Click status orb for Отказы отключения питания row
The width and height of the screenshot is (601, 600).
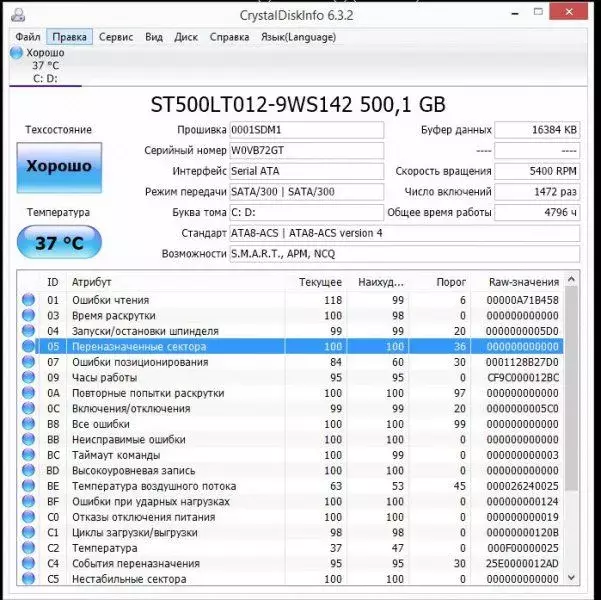click(28, 517)
